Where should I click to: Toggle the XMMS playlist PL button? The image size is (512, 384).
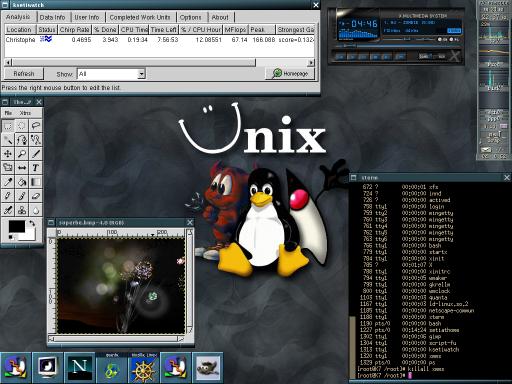[454, 39]
